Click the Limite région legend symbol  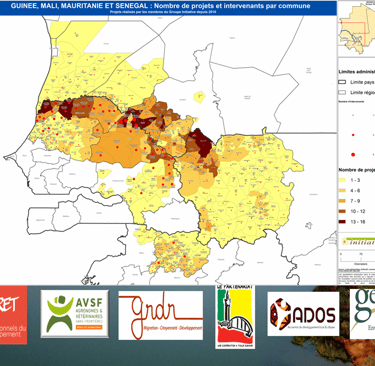[342, 92]
